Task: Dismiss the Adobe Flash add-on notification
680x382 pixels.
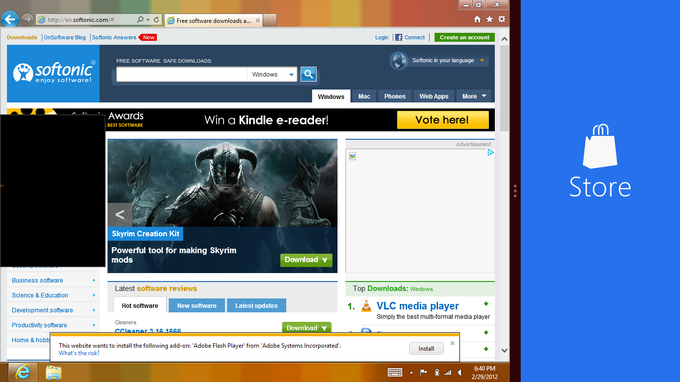Action: (452, 343)
